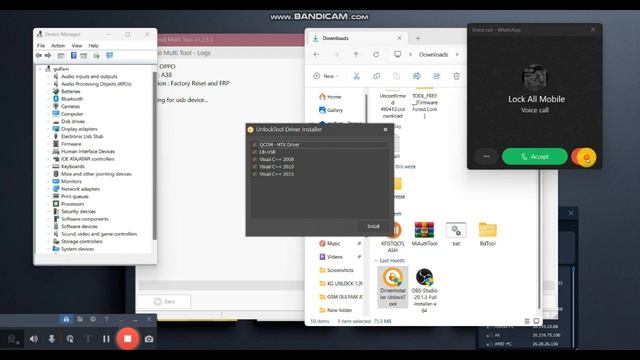Toggle Visual C++ 2015 checkbox
Image resolution: width=640 pixels, height=360 pixels.
tap(255, 174)
